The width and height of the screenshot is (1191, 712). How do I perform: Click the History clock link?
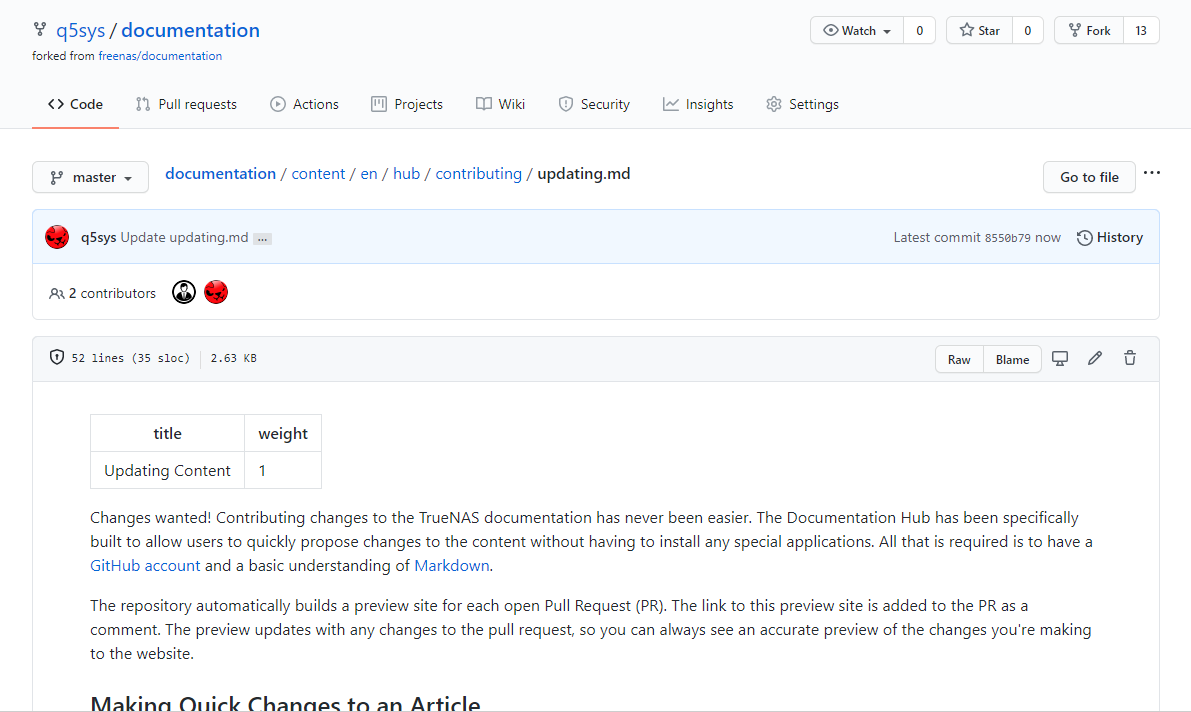(1109, 237)
